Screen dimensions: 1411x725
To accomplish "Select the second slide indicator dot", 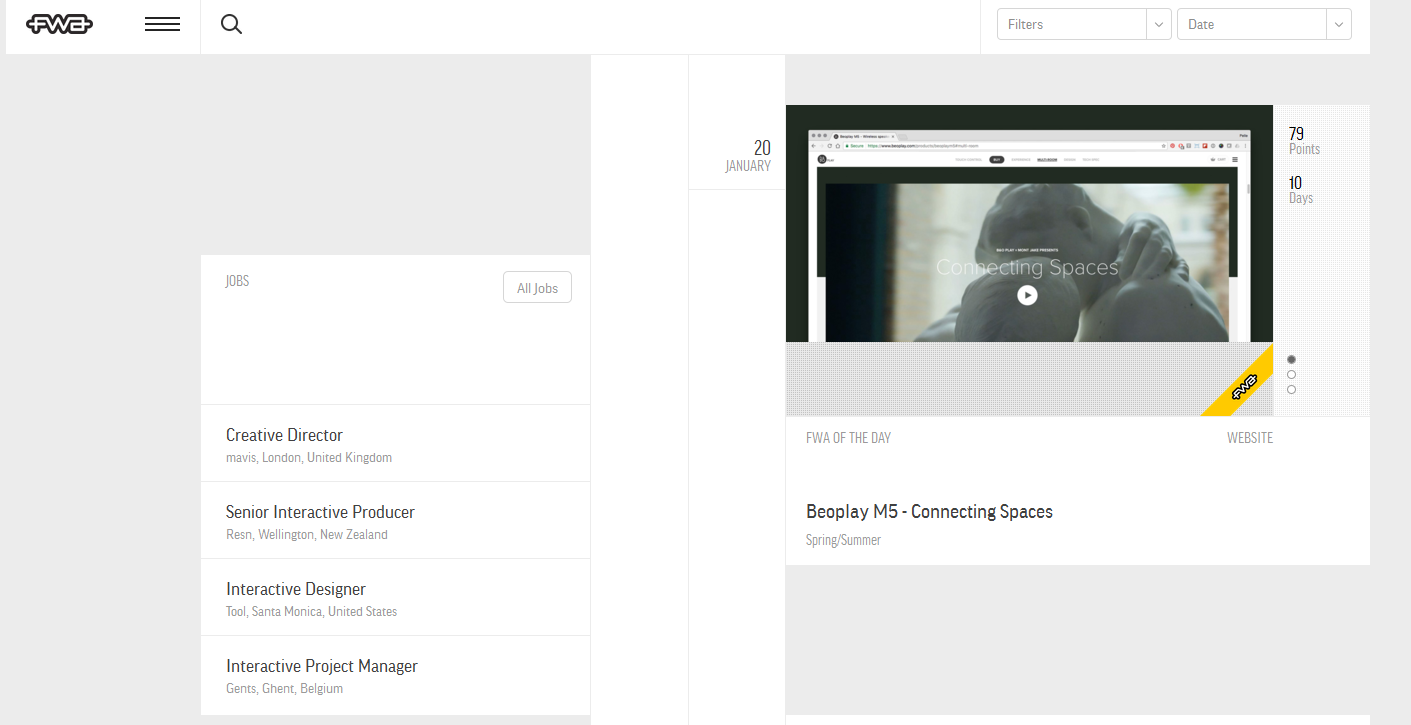I will pos(1292,375).
